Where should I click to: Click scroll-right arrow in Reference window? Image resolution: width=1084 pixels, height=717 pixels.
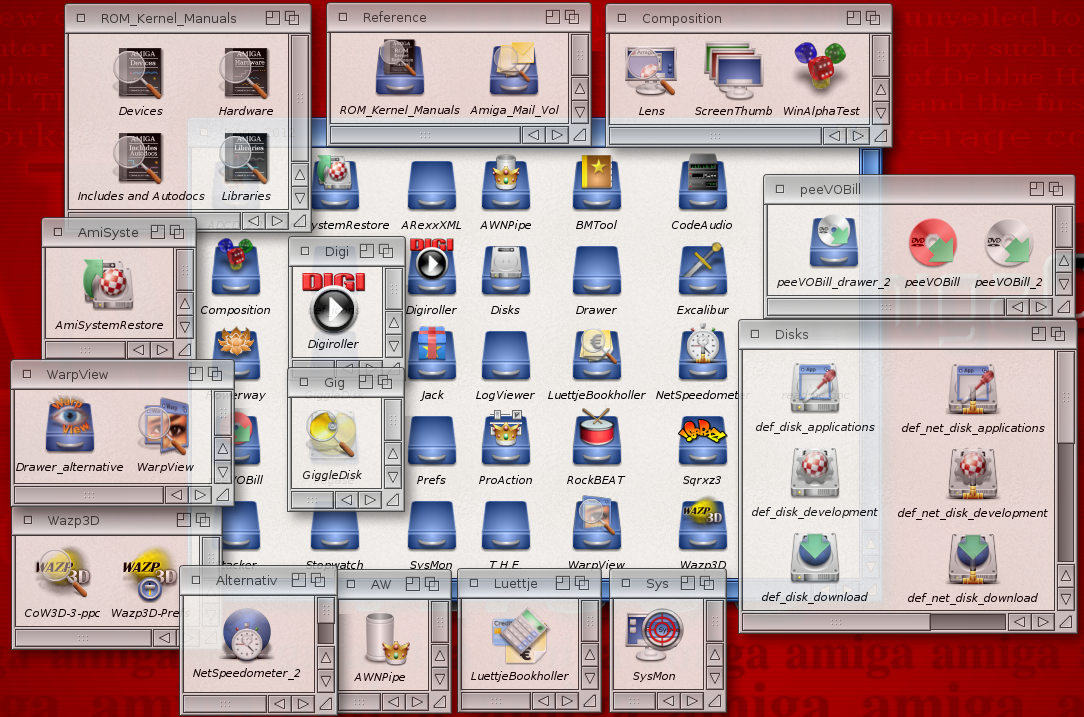pyautogui.click(x=557, y=134)
